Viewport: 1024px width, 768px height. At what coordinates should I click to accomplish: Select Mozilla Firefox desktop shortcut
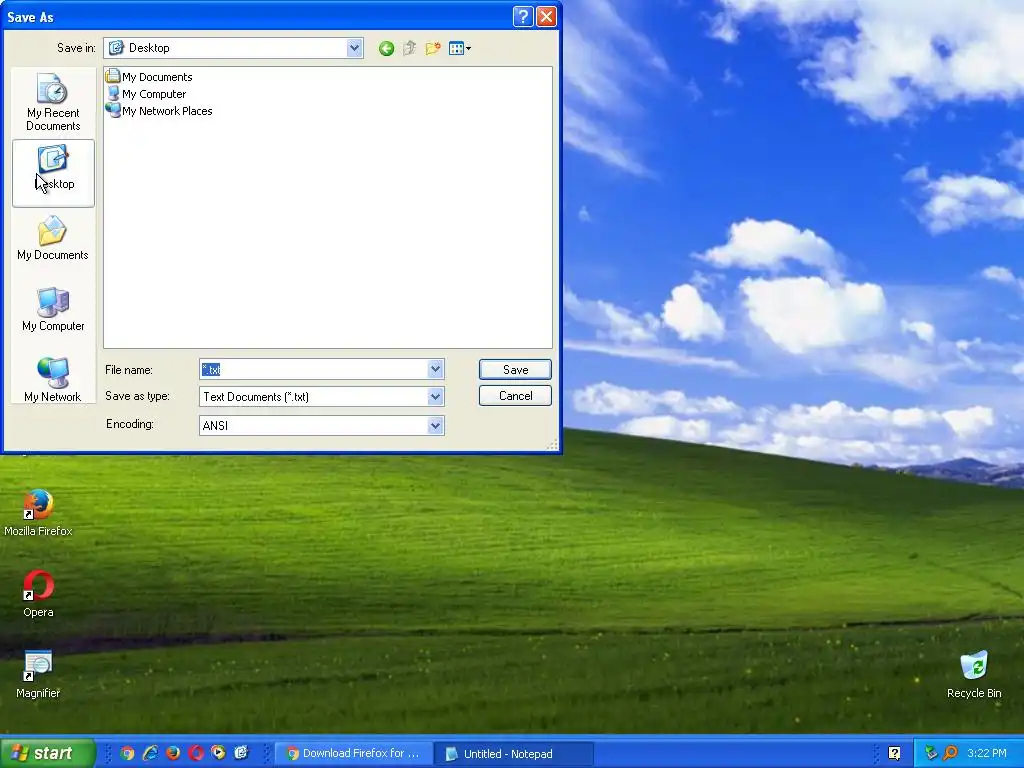point(39,513)
